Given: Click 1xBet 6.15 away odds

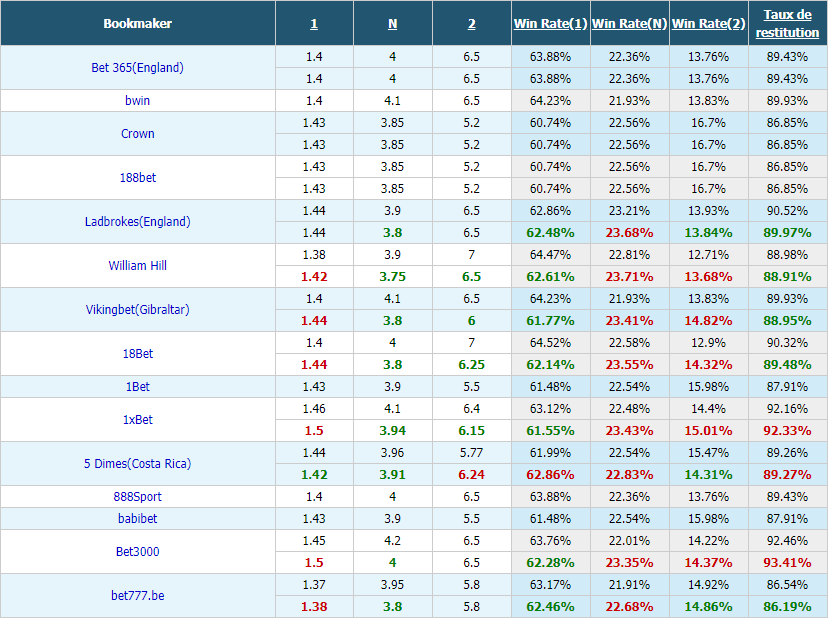Looking at the screenshot, I should click(472, 430).
